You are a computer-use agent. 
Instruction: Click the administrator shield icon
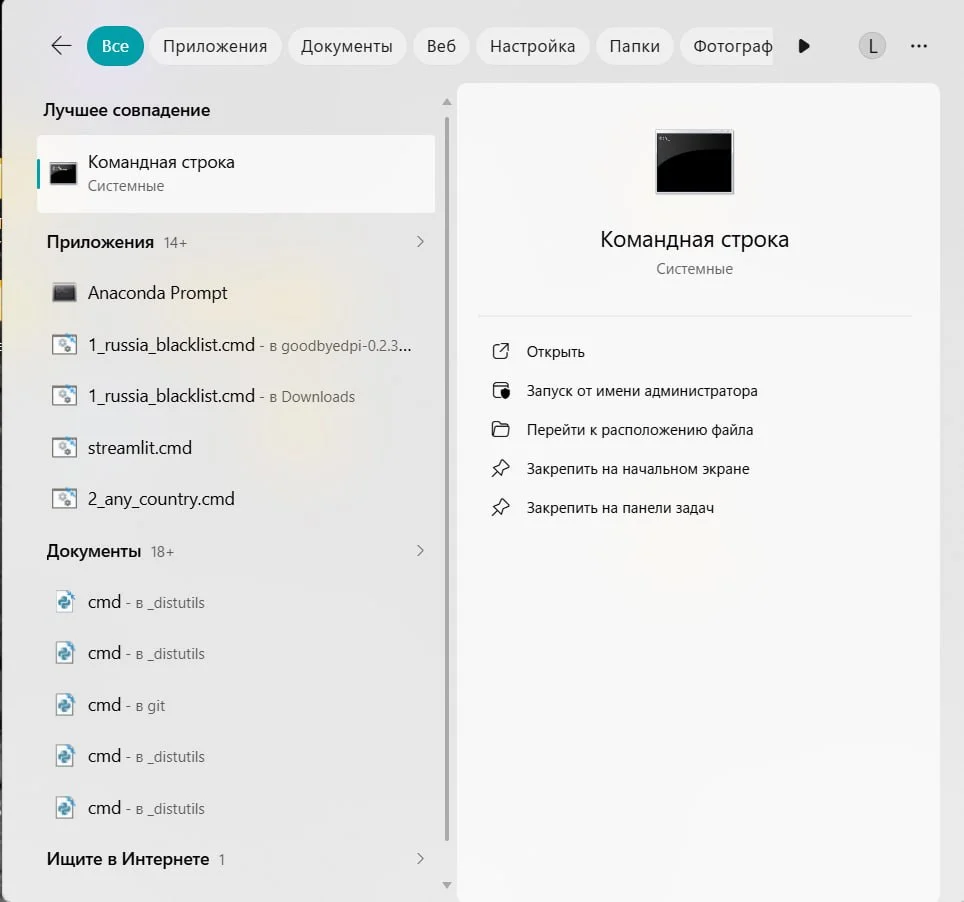click(500, 390)
